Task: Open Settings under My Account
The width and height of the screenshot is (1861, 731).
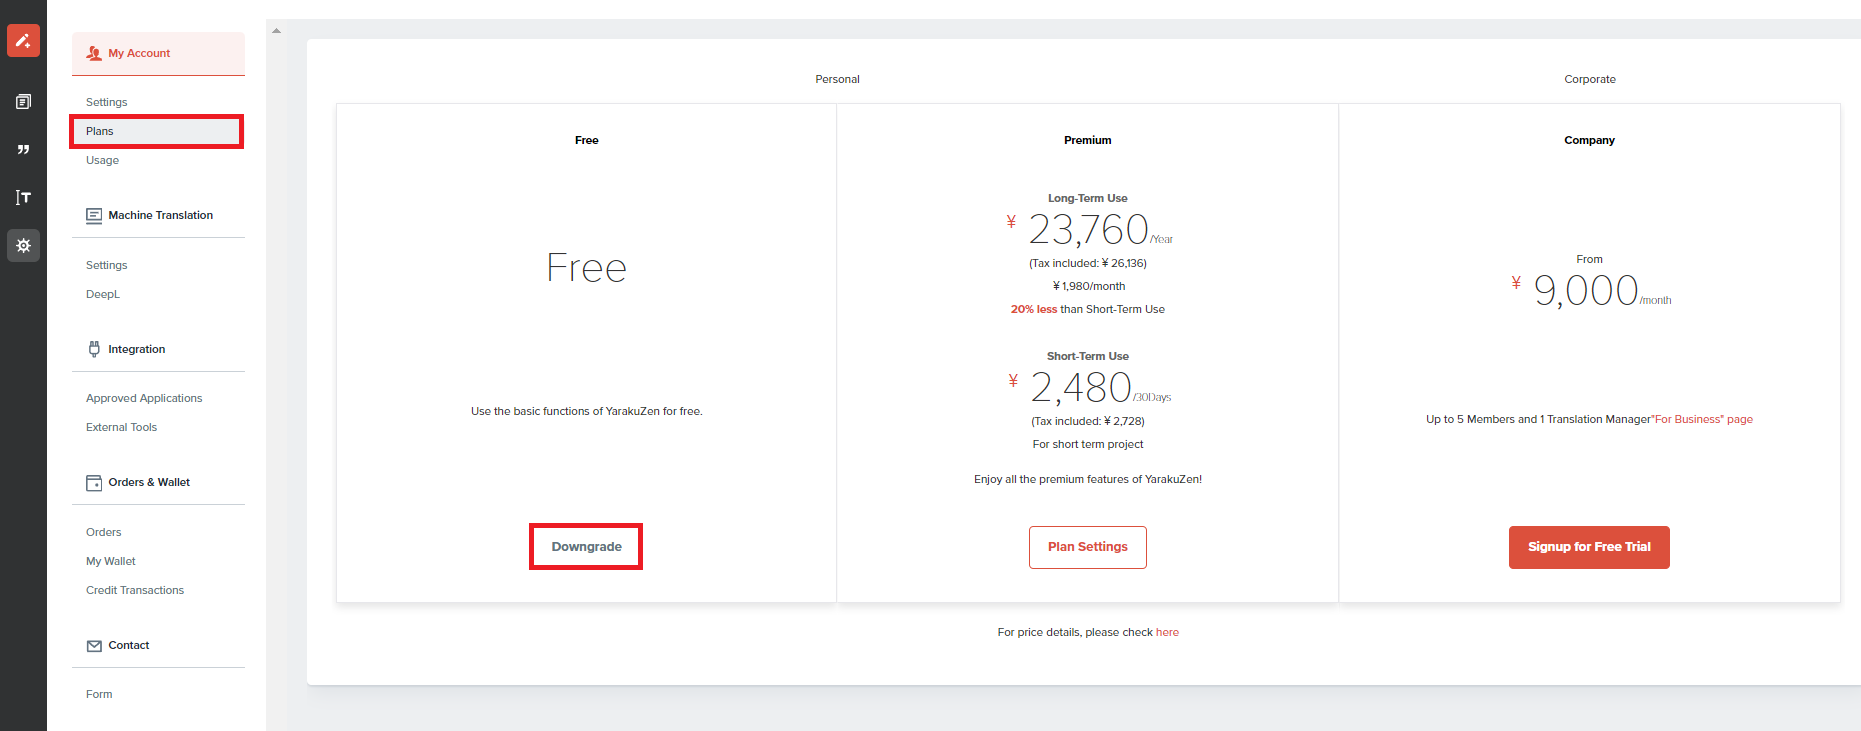Action: [x=106, y=102]
